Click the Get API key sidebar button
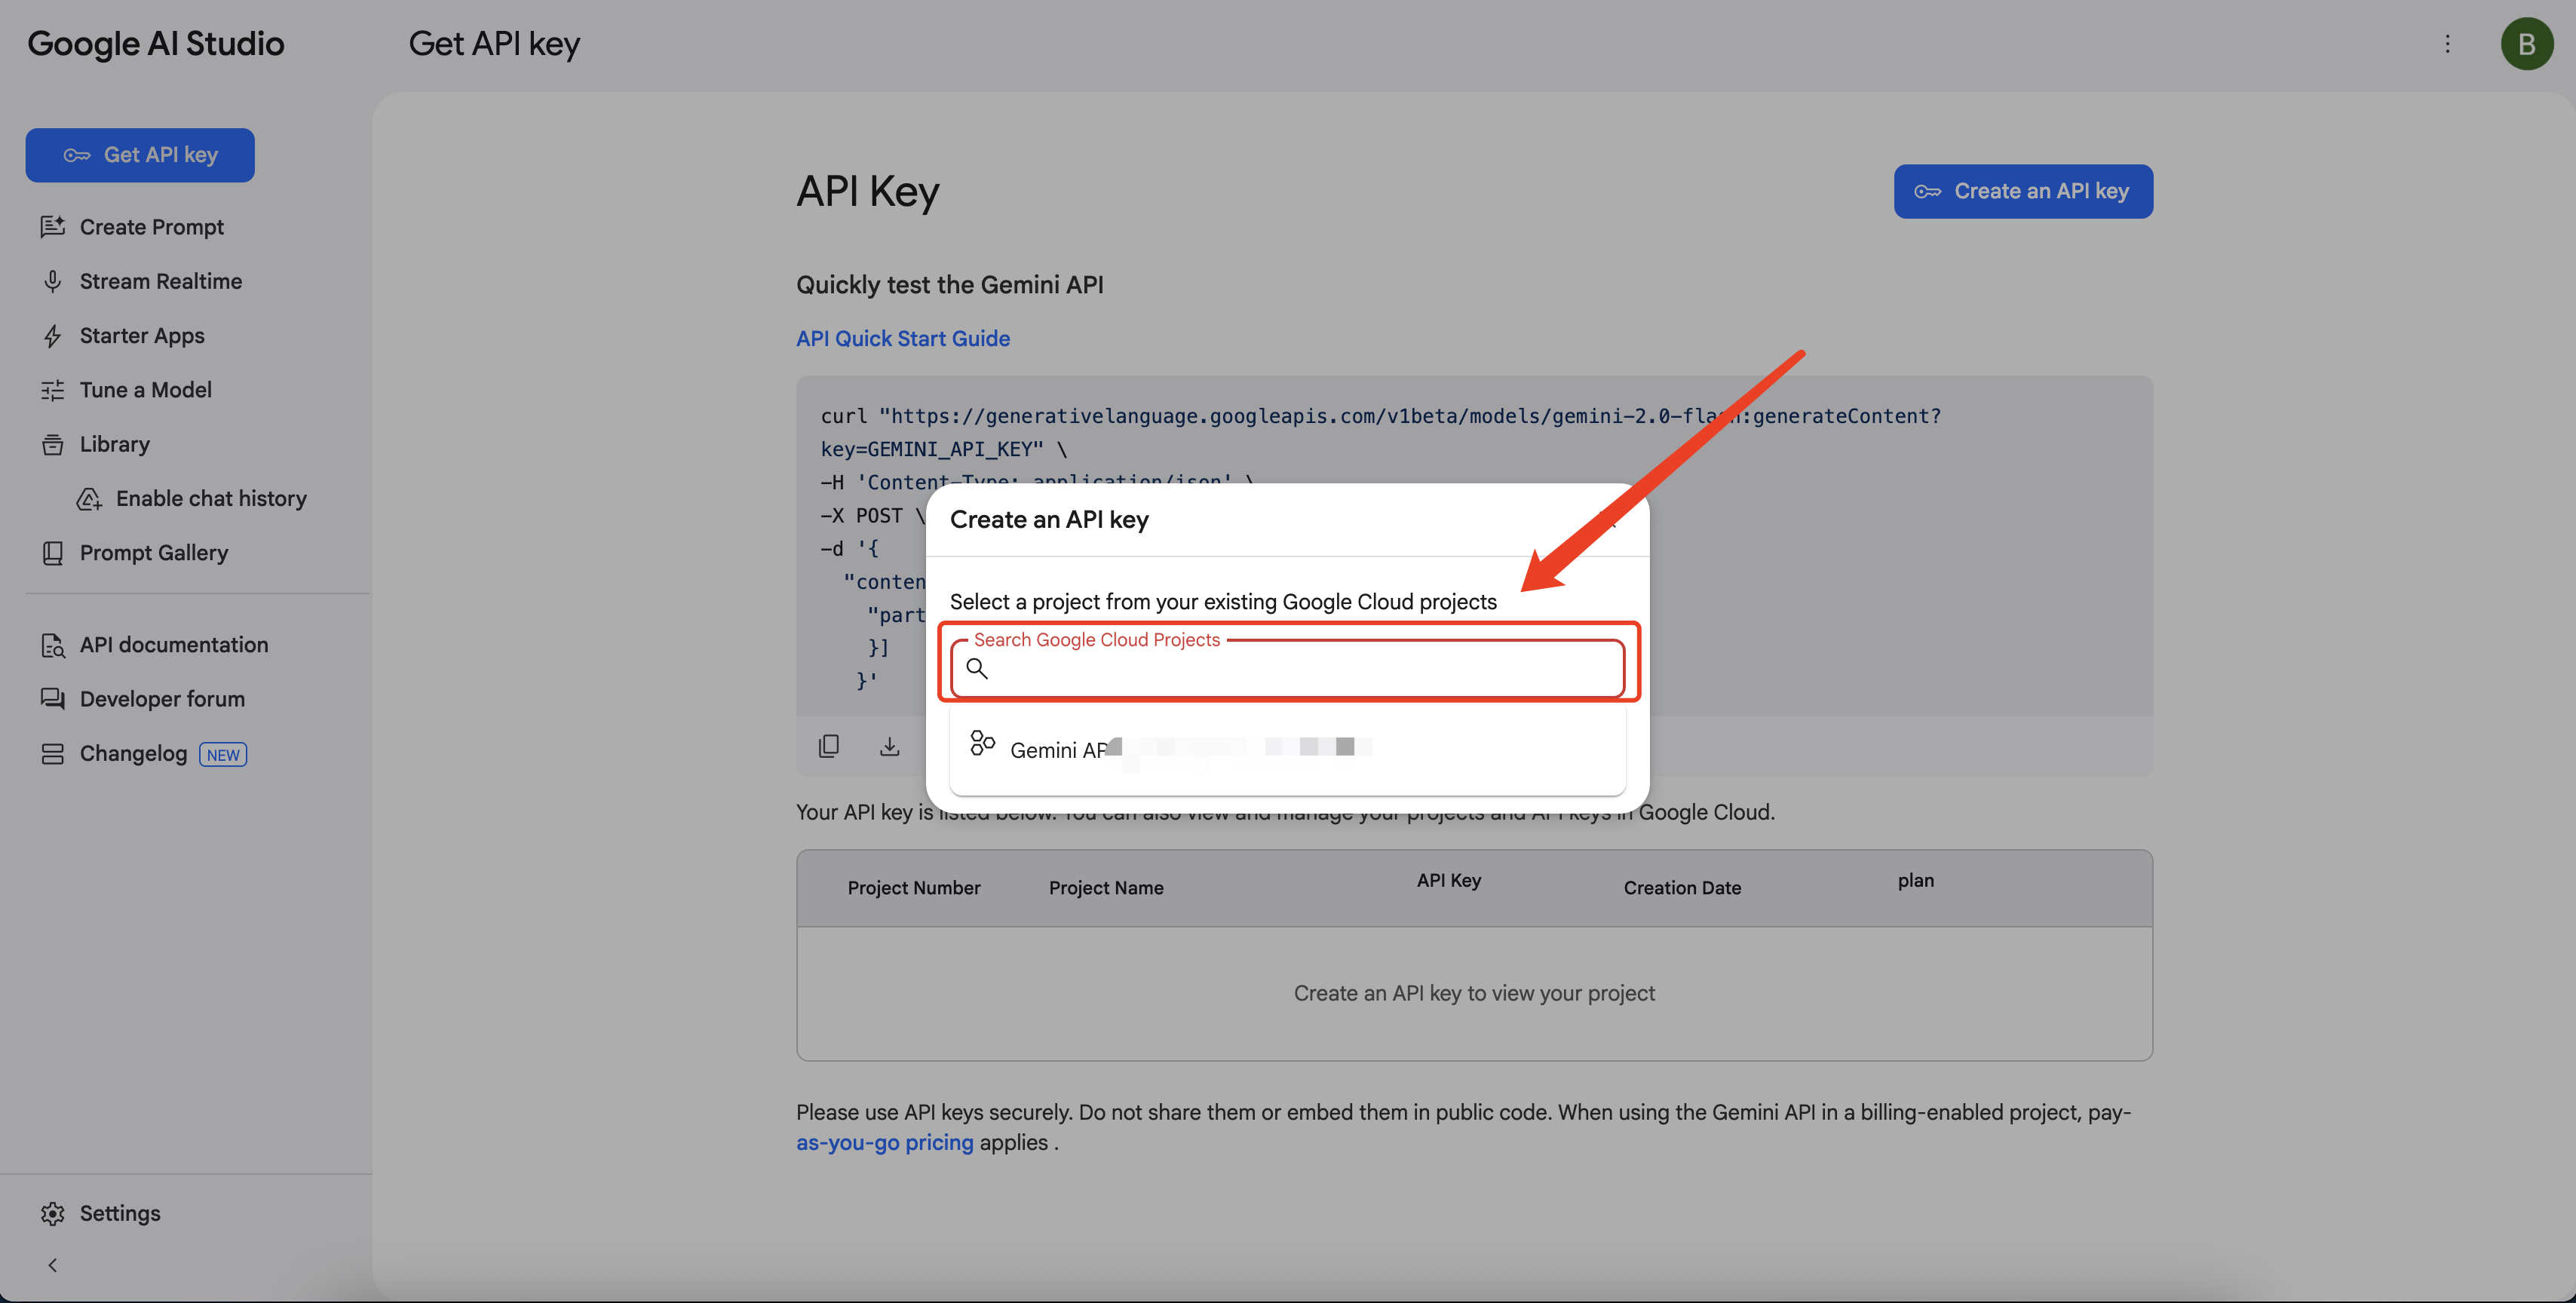This screenshot has height=1303, width=2576. pos(140,155)
